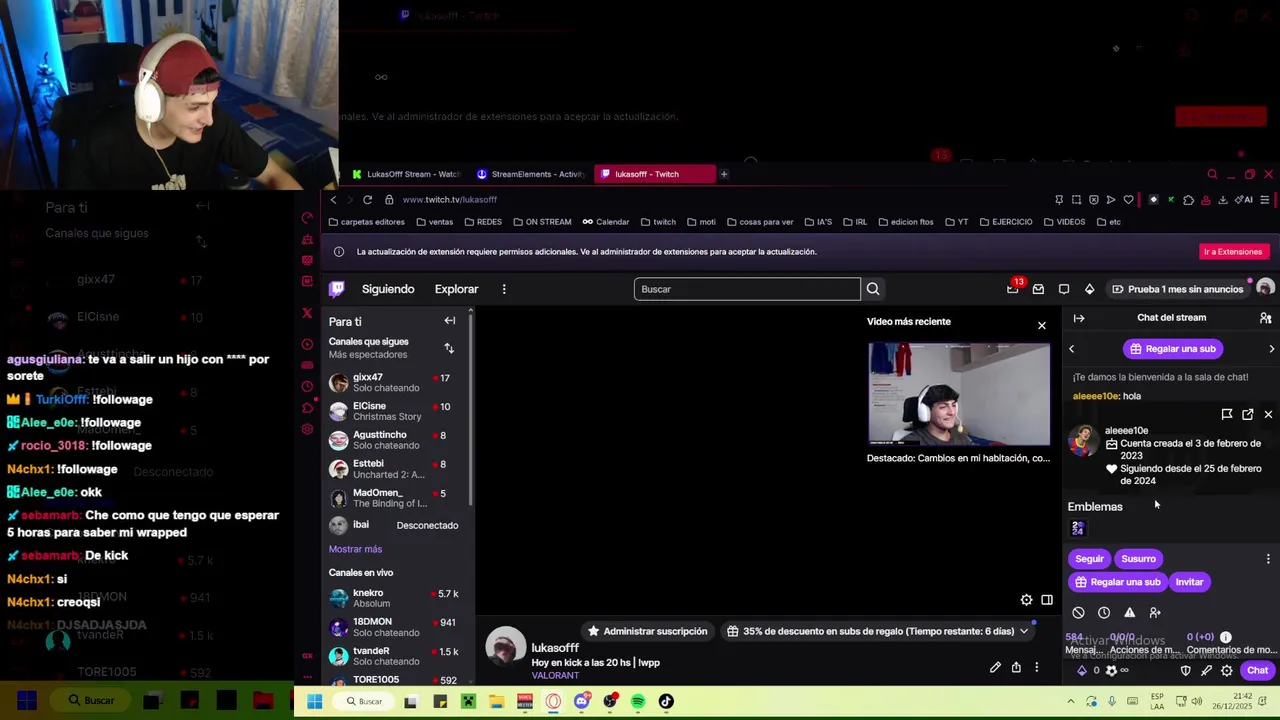The width and height of the screenshot is (1280, 720).
Task: Switch to StreamElements Activity browser tab
Action: click(x=531, y=174)
